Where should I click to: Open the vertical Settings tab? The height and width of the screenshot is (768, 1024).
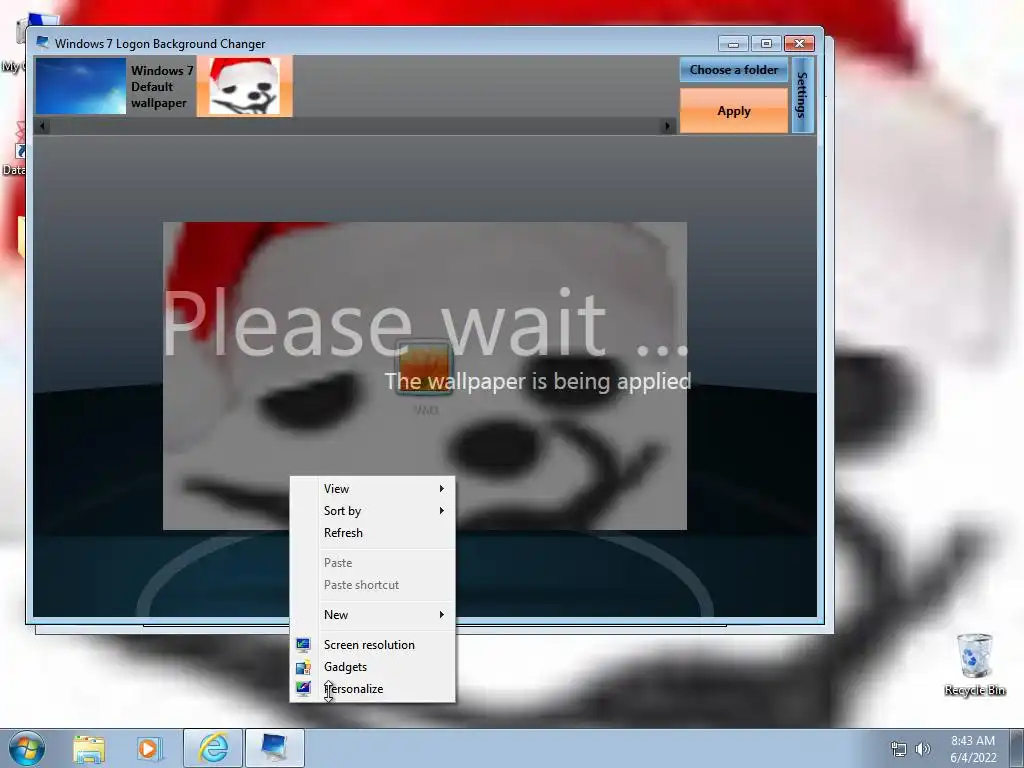coord(803,95)
